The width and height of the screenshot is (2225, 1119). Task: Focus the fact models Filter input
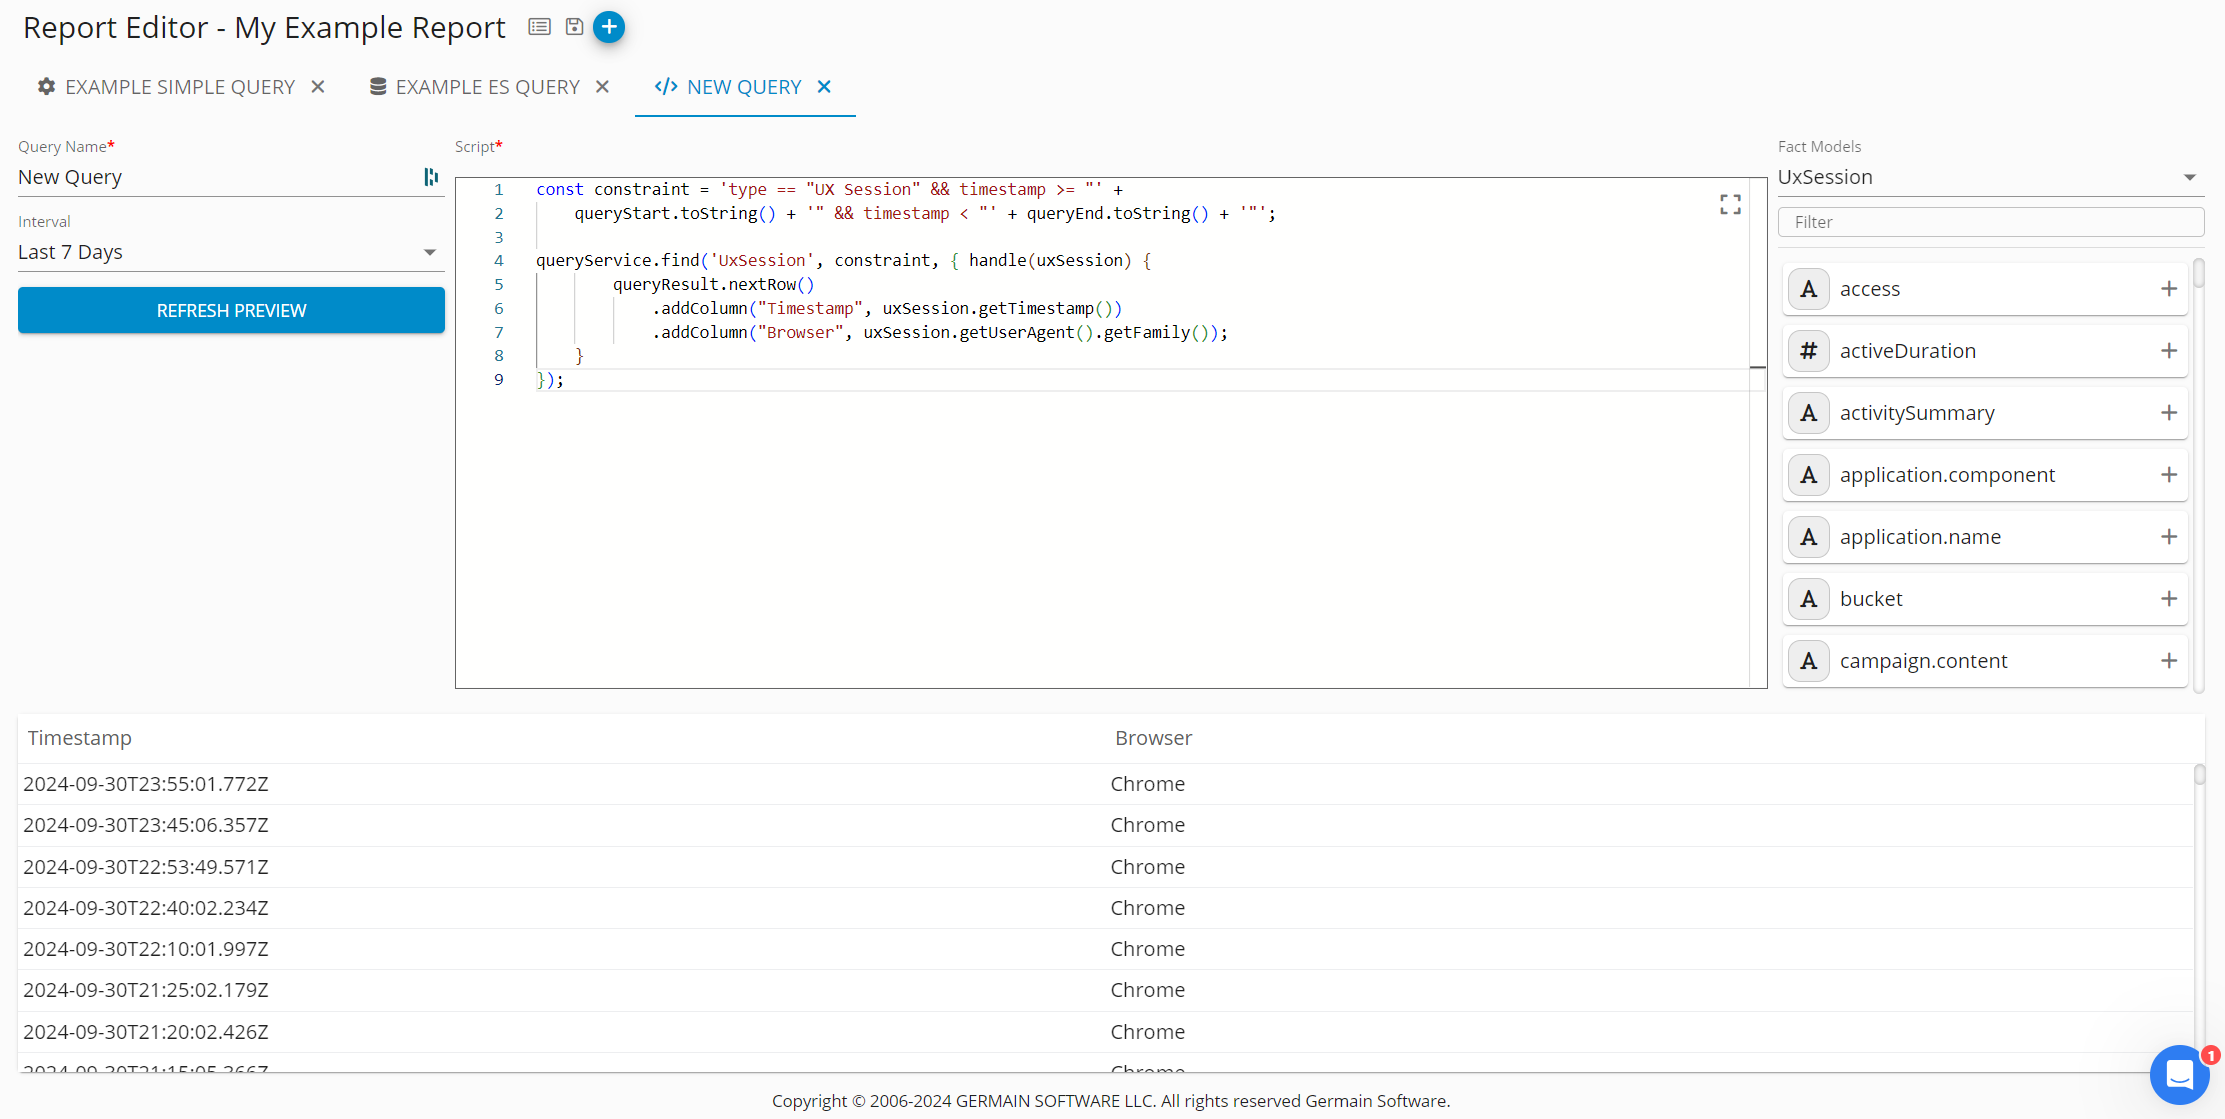1990,222
